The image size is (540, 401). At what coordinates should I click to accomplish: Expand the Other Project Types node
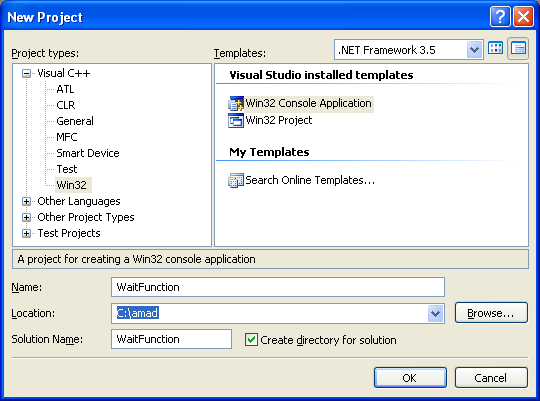[x=26, y=217]
